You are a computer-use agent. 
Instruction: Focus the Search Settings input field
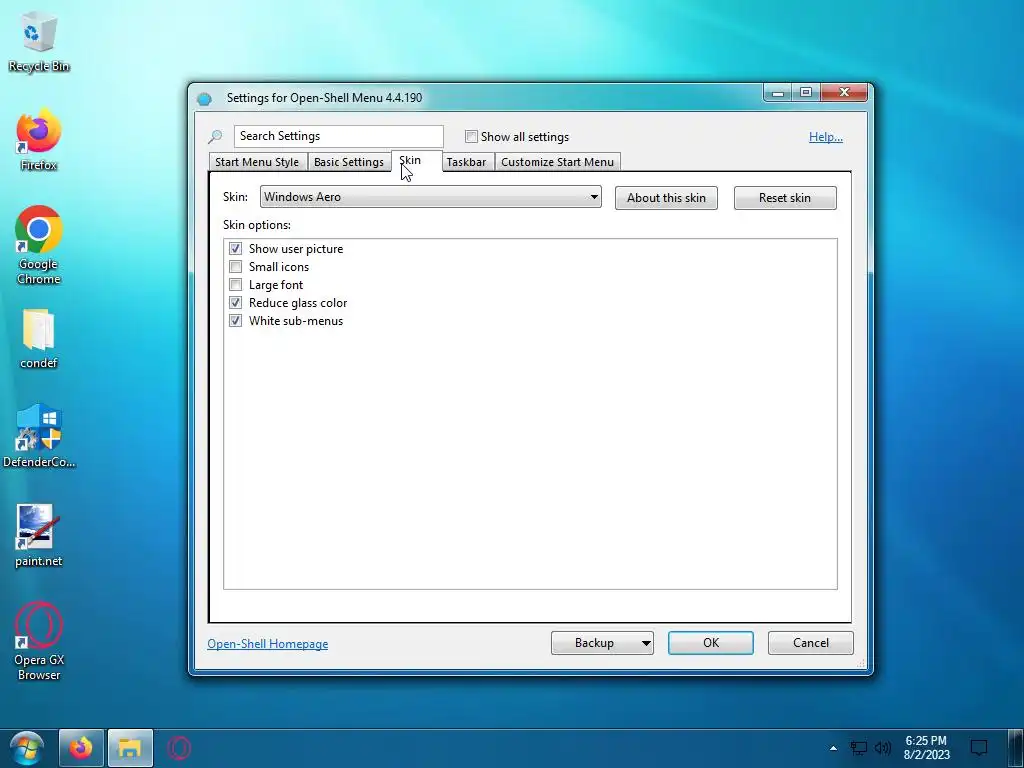click(x=338, y=136)
